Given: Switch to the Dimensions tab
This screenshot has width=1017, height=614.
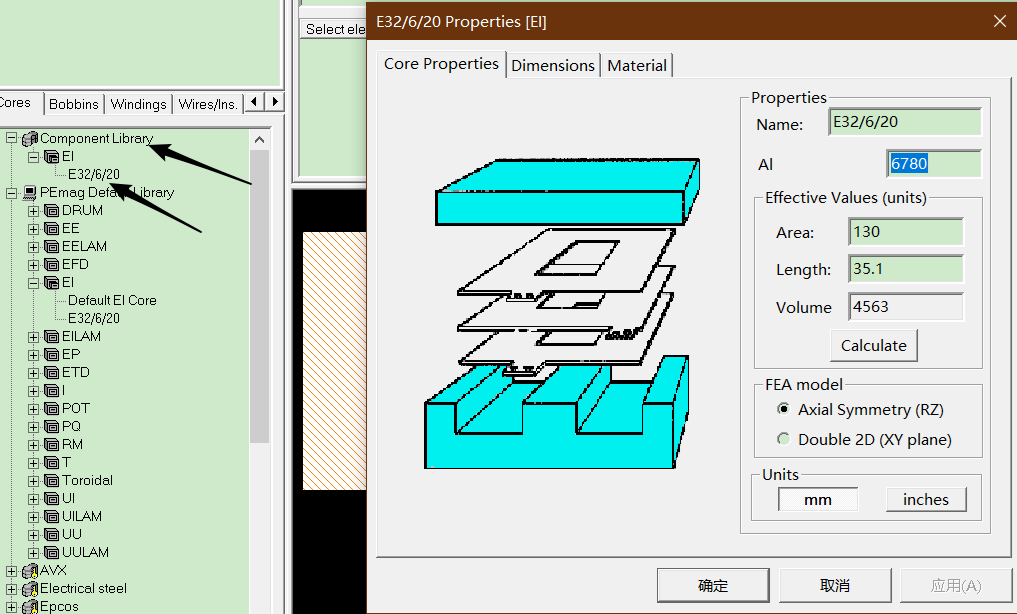Looking at the screenshot, I should (553, 64).
